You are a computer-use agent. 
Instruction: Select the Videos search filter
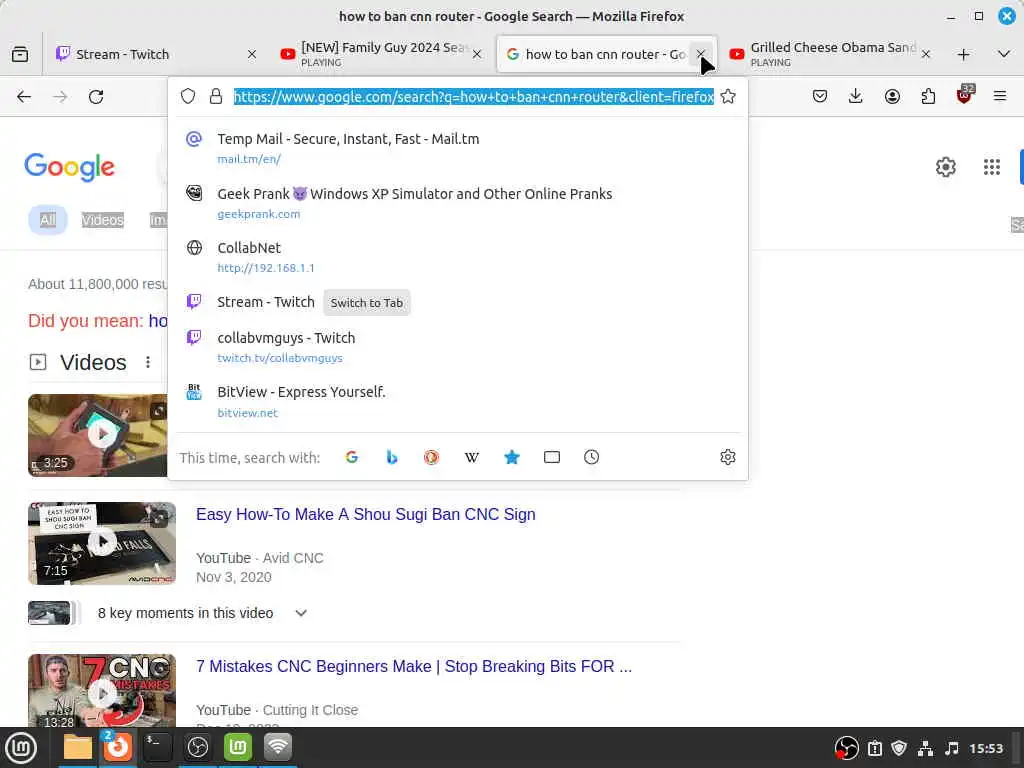tap(103, 220)
